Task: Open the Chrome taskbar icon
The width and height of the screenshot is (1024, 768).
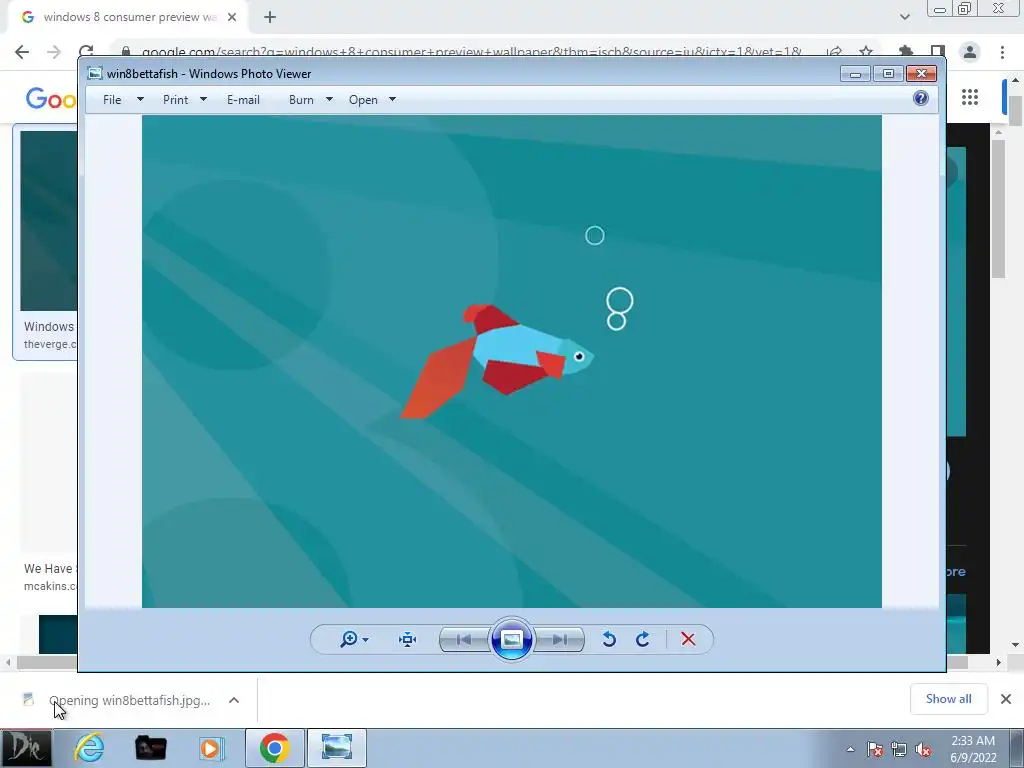Action: click(x=274, y=748)
